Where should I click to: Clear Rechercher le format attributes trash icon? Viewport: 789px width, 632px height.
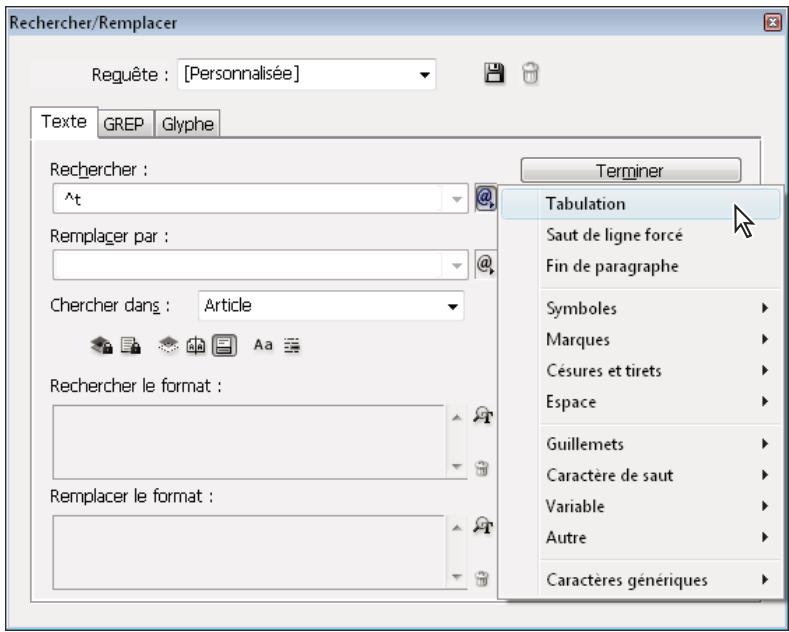pos(482,468)
